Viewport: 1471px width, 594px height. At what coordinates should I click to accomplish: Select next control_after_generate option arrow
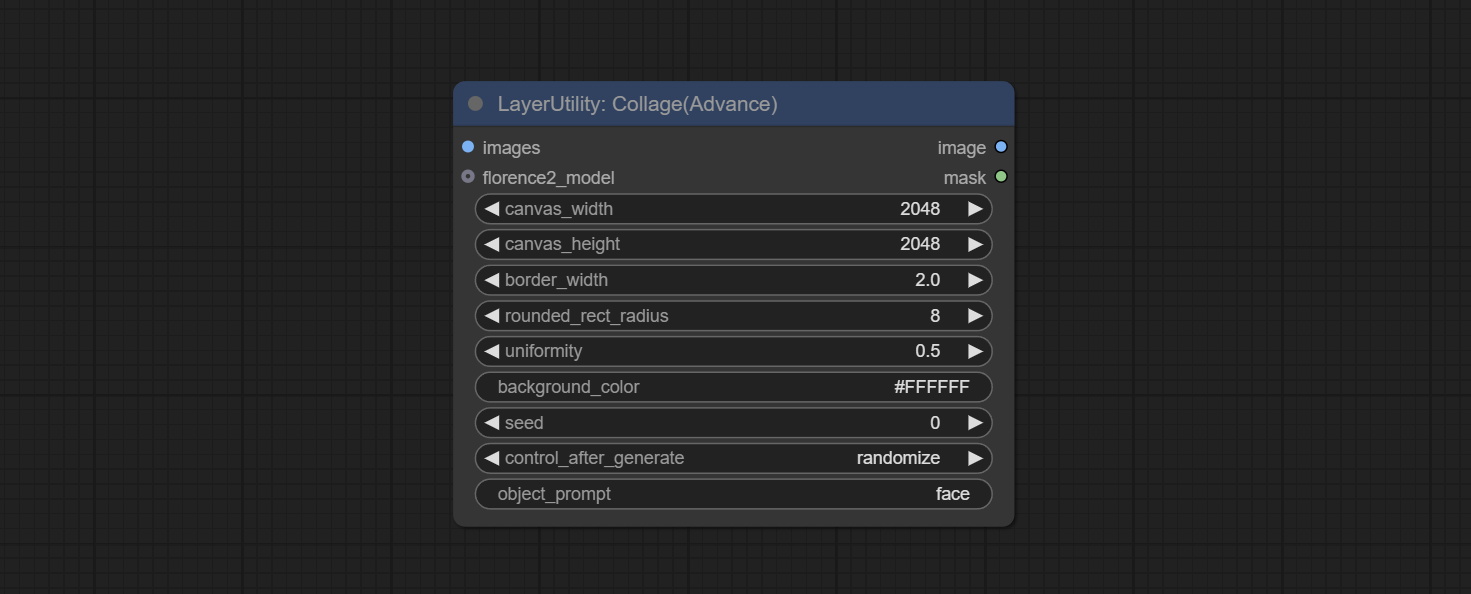pos(975,458)
